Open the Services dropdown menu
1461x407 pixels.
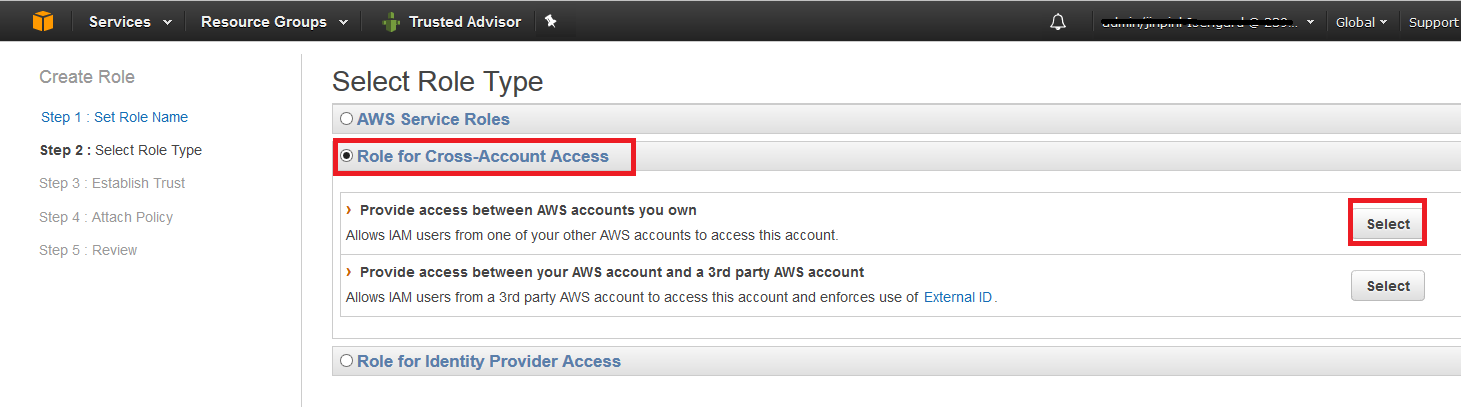click(130, 22)
